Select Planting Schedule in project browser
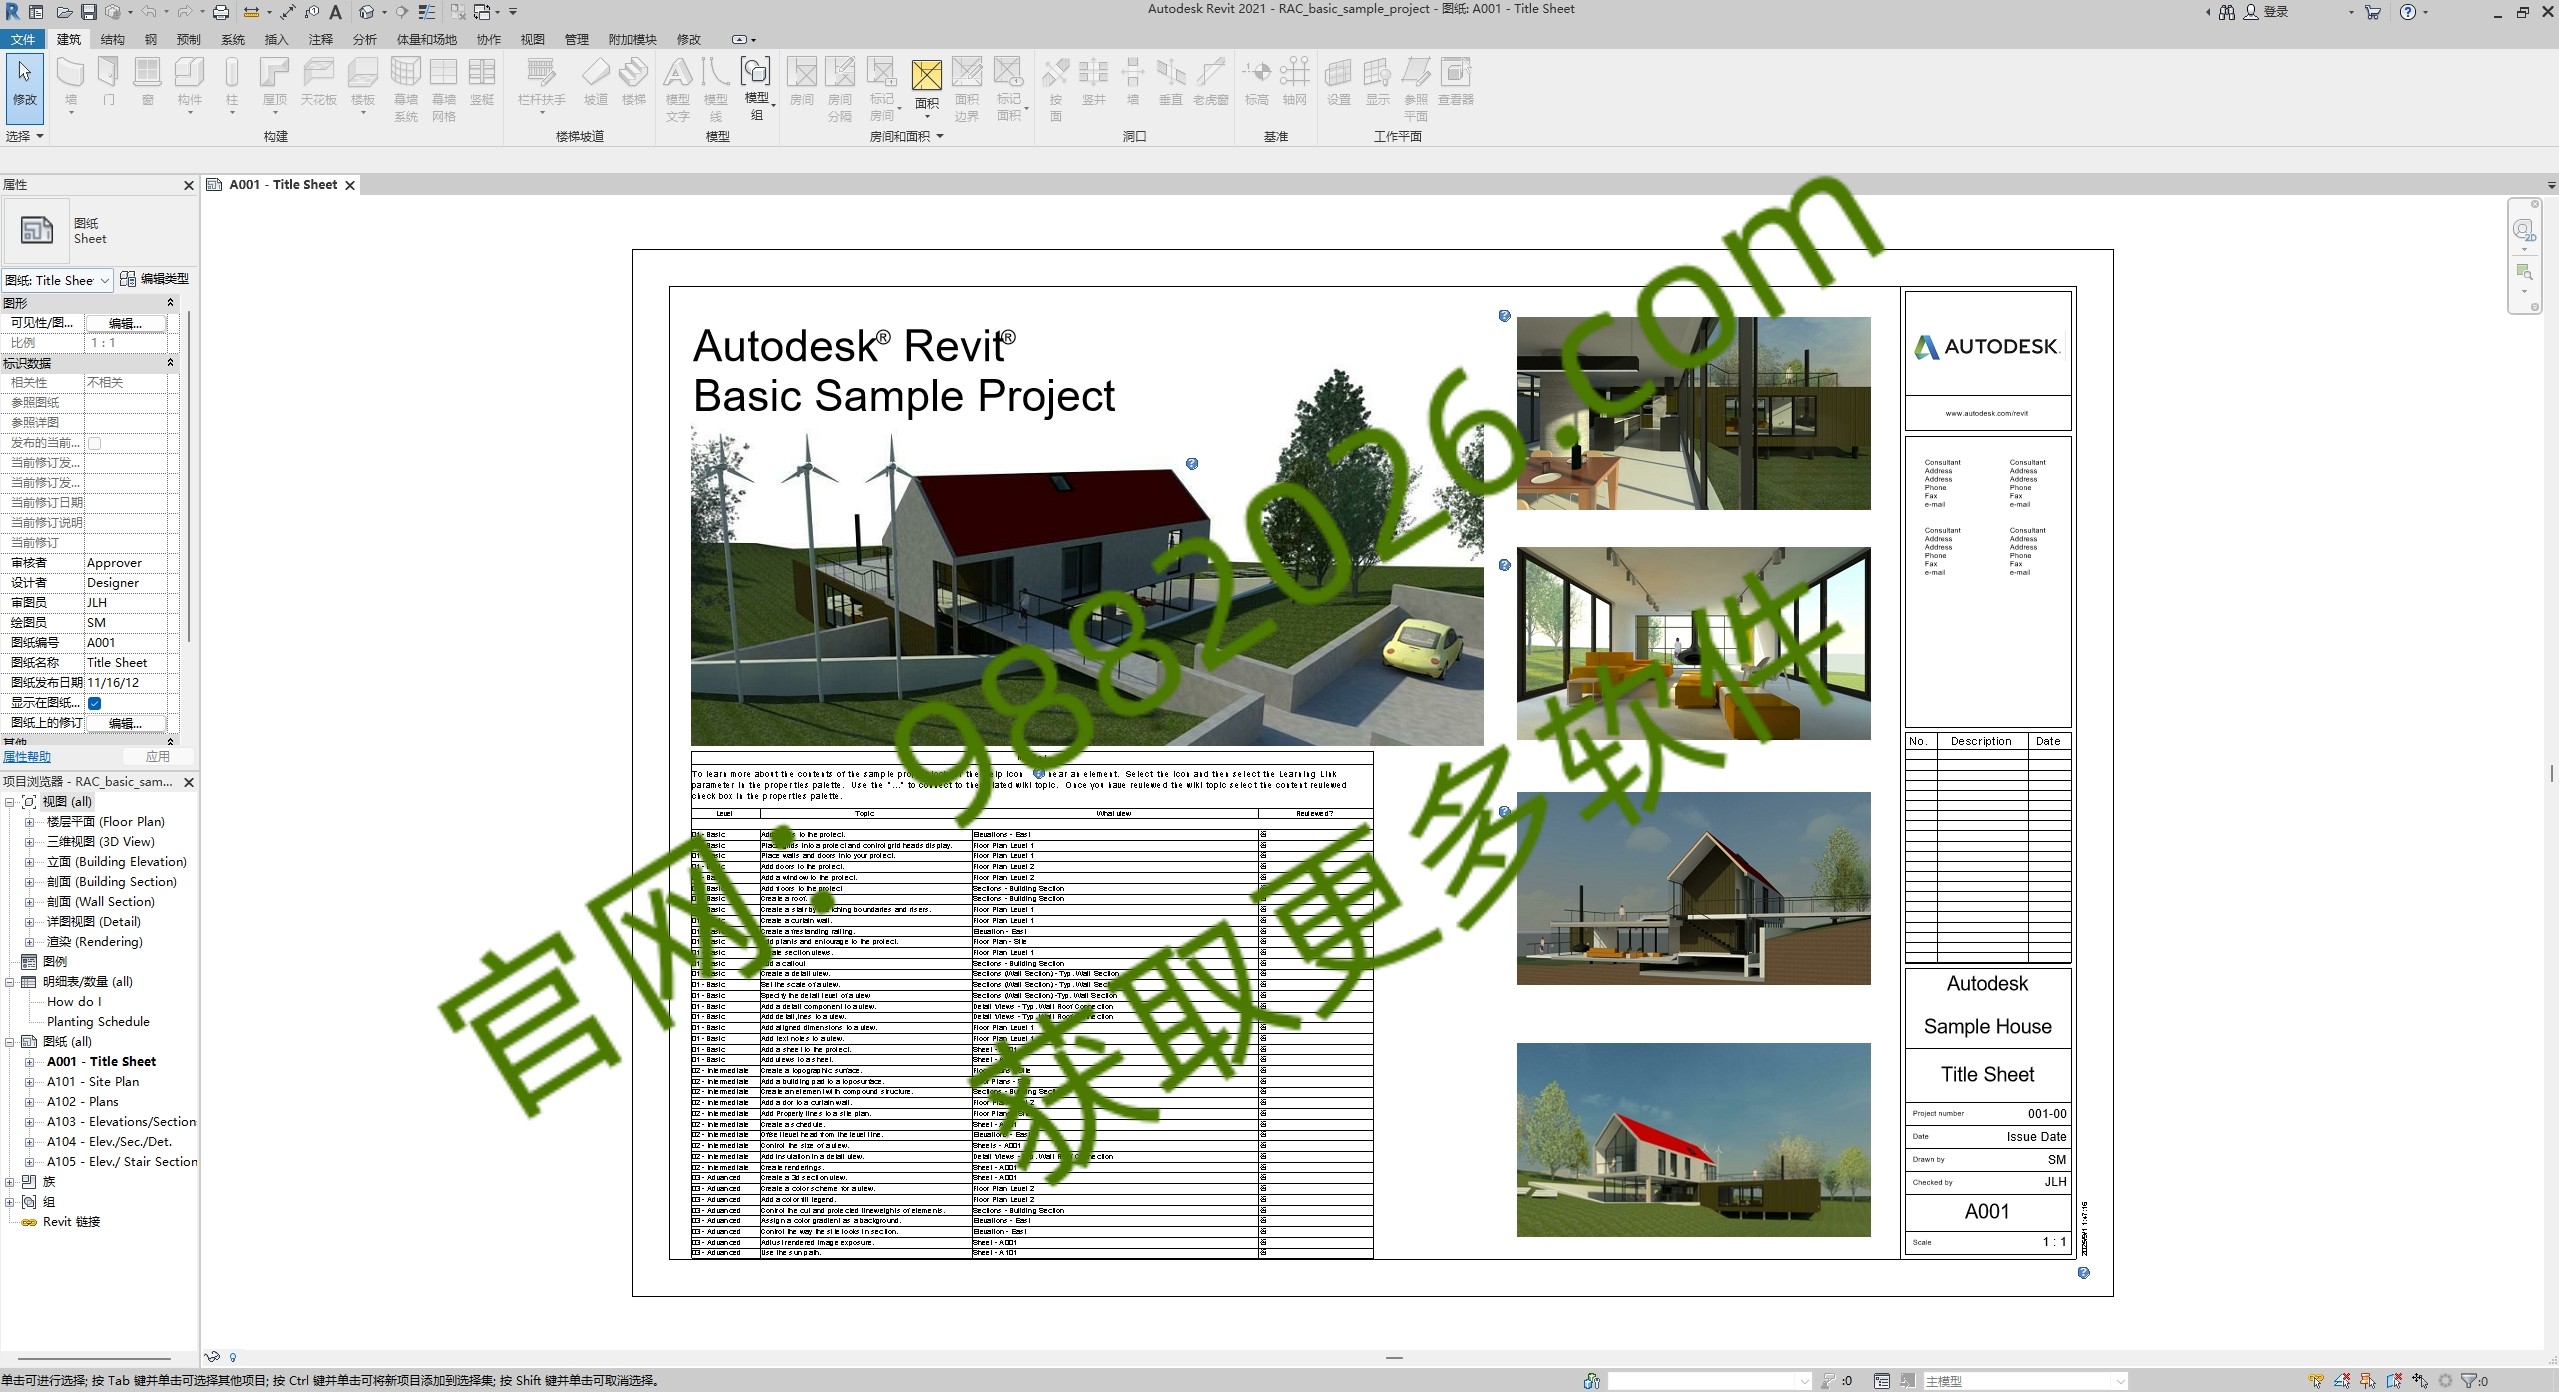This screenshot has width=2559, height=1392. 98,1022
